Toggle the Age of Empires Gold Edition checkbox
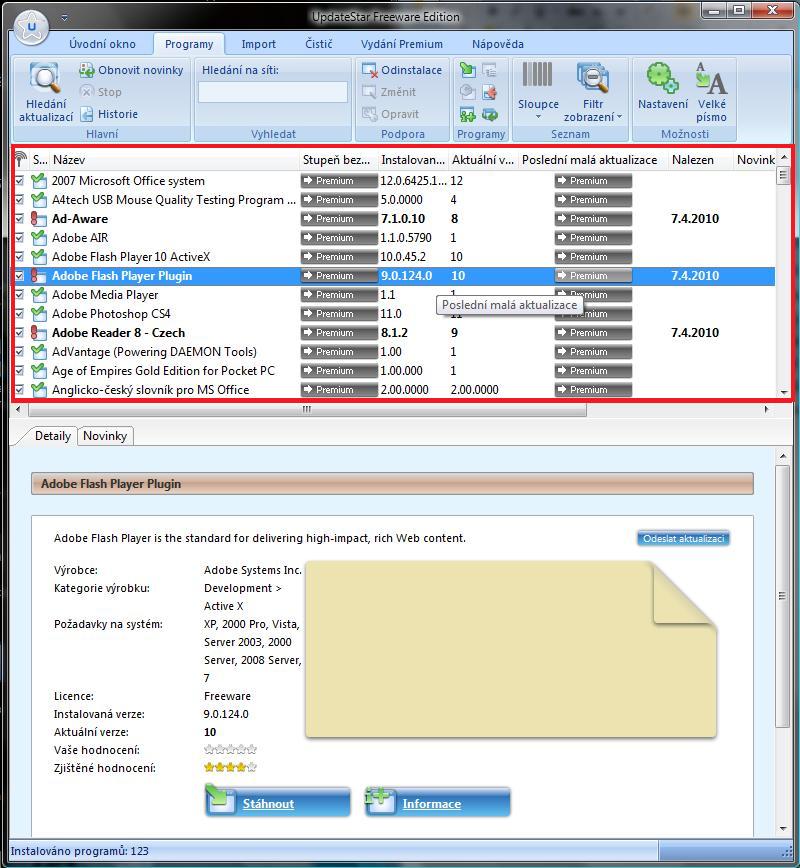 coord(19,370)
